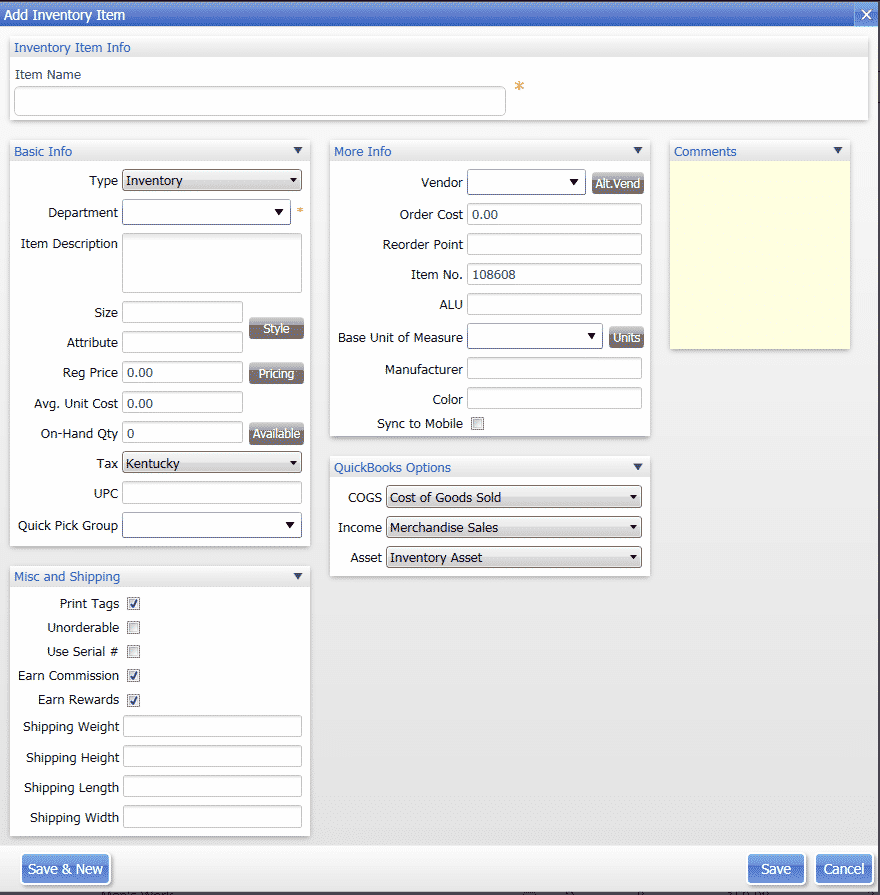Enable Sync to Mobile checkbox
Screen dimensions: 880x895
(x=478, y=424)
